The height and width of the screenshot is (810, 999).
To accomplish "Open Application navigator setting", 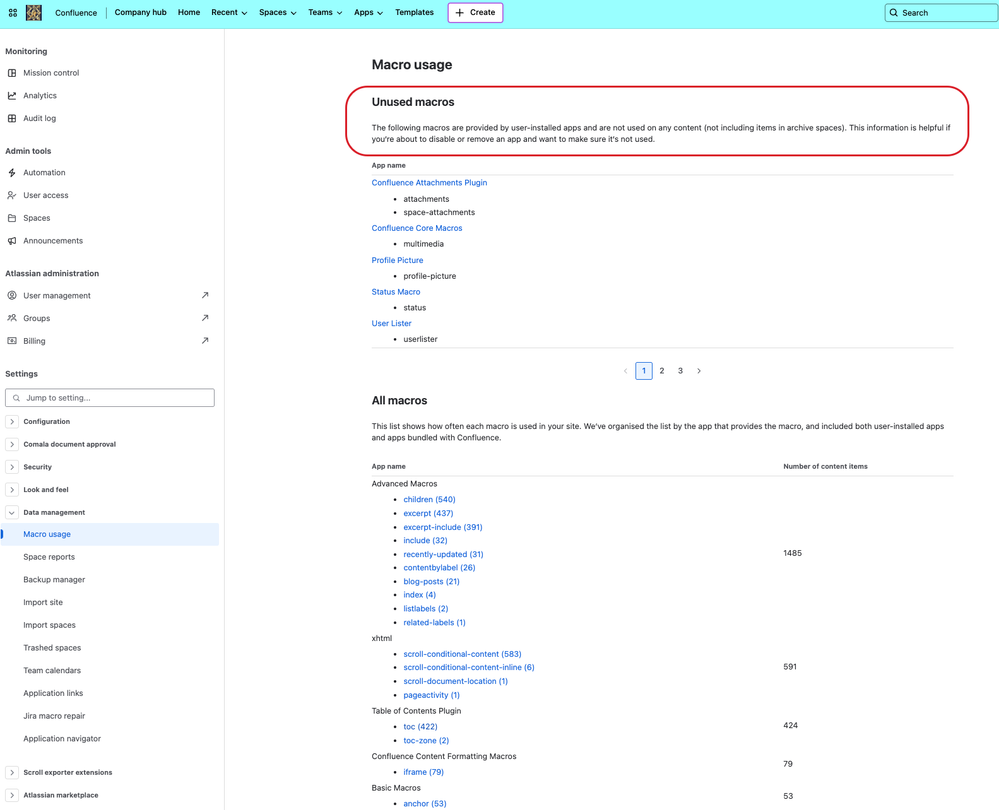I will point(62,739).
